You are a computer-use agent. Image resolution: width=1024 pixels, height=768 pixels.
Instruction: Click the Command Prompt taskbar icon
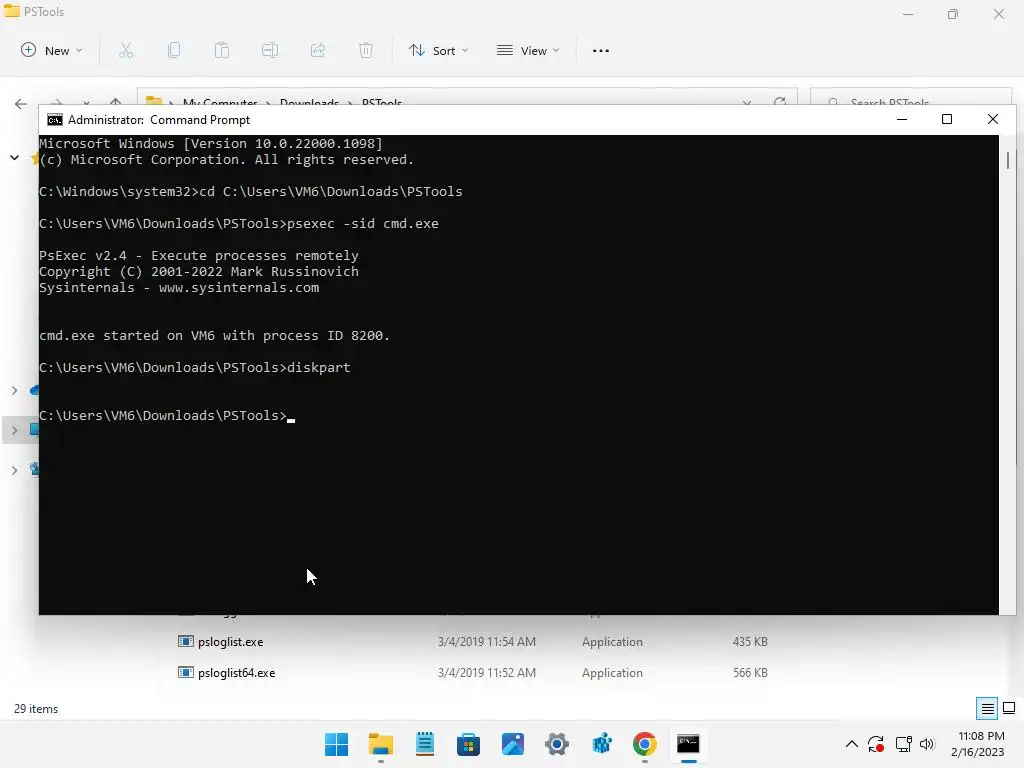pyautogui.click(x=688, y=744)
